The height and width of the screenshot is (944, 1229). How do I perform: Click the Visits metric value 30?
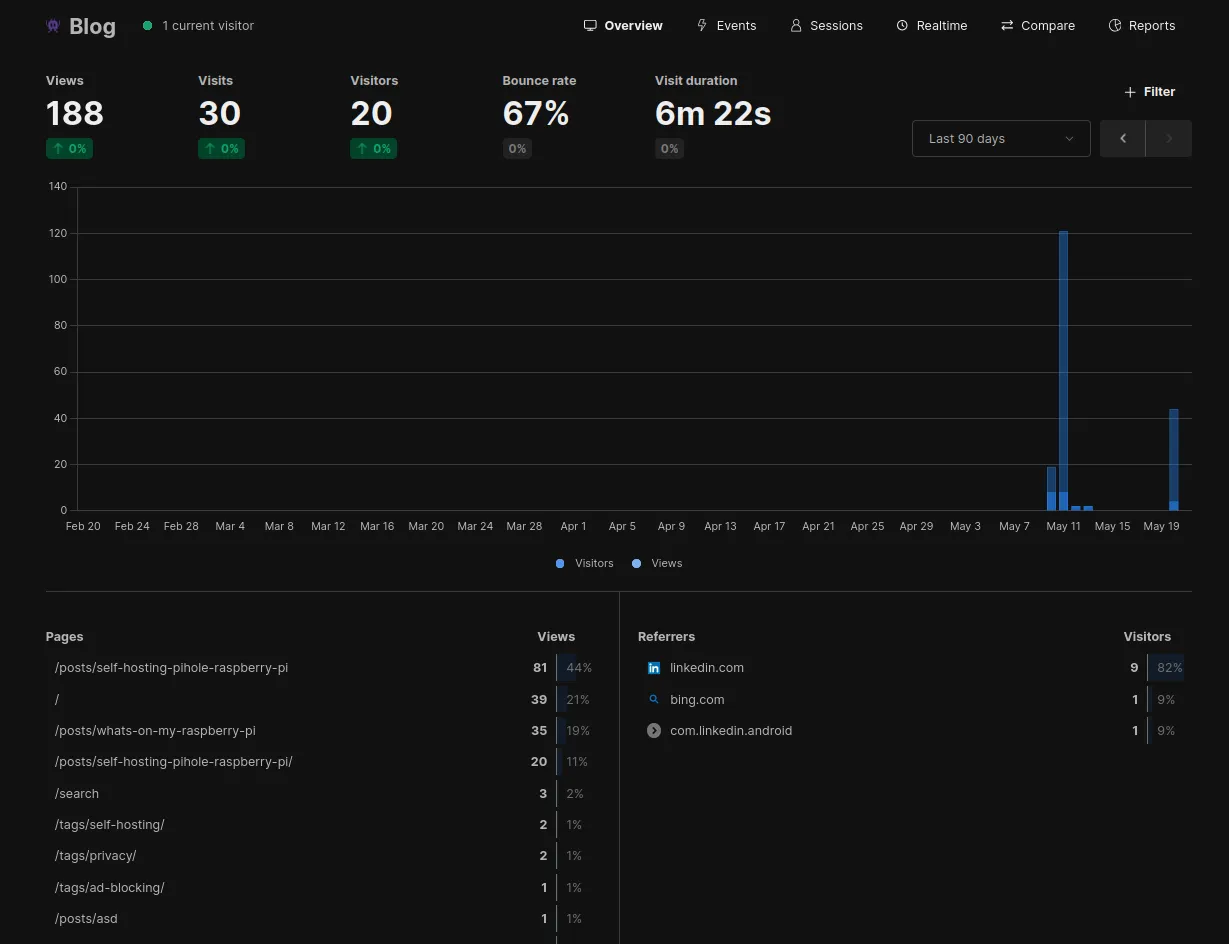220,114
